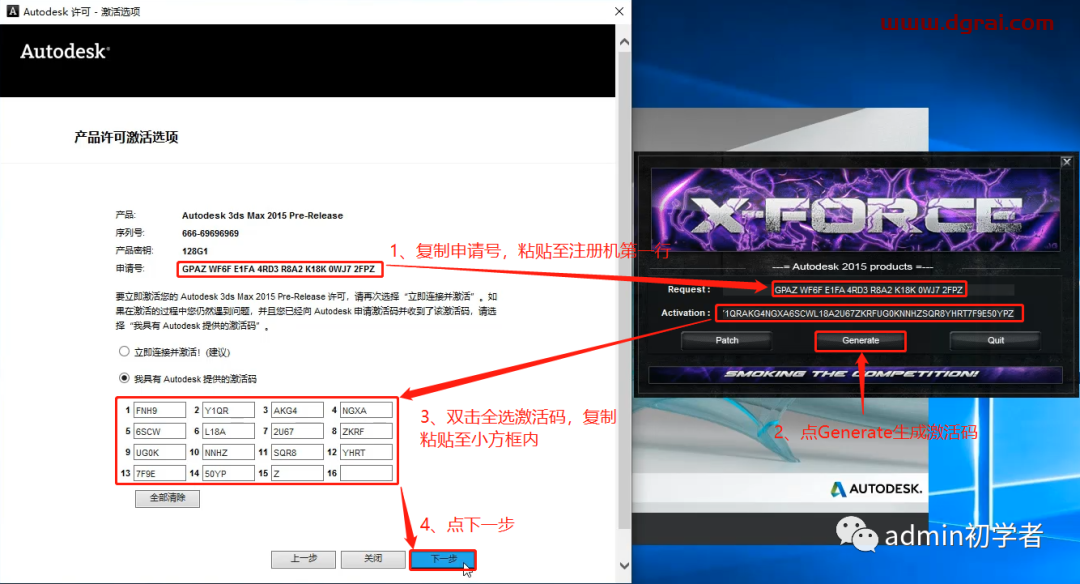Click activation code field 3 containing AKG4
This screenshot has height=584, width=1080.
tap(297, 410)
